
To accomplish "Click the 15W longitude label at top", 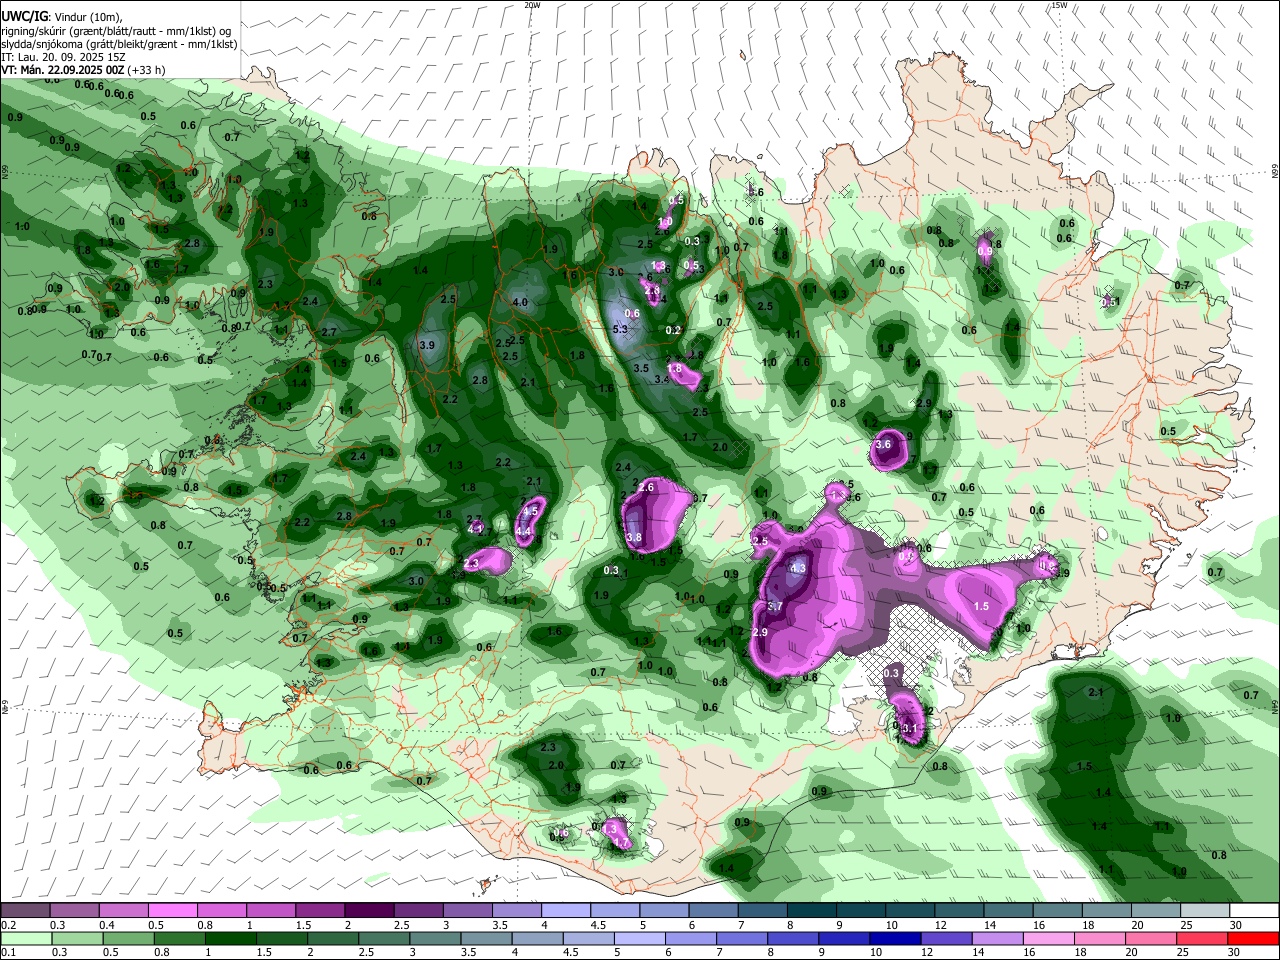I will (1059, 5).
